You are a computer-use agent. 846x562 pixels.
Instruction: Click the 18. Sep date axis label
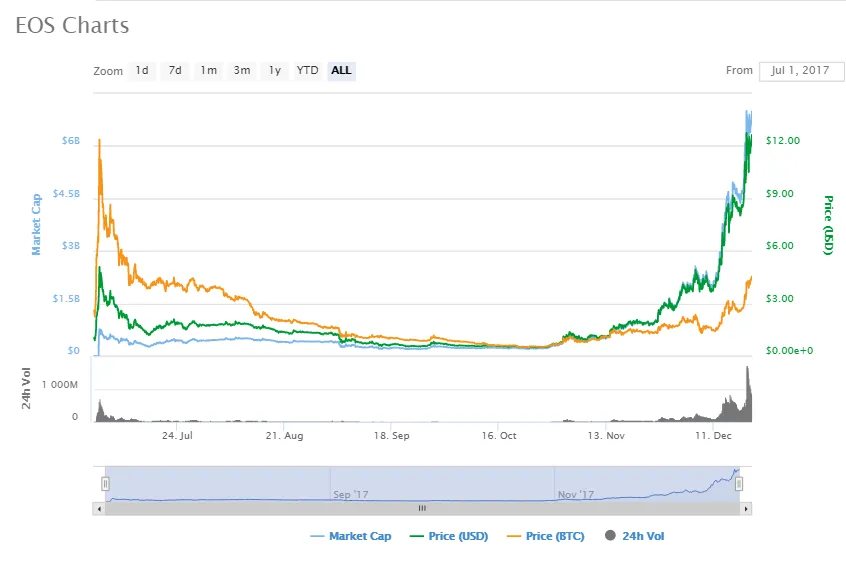tap(392, 436)
